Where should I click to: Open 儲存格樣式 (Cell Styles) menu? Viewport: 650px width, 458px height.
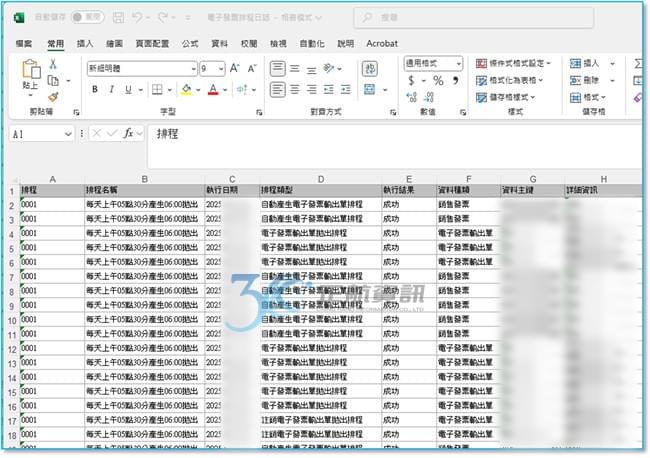pos(505,97)
